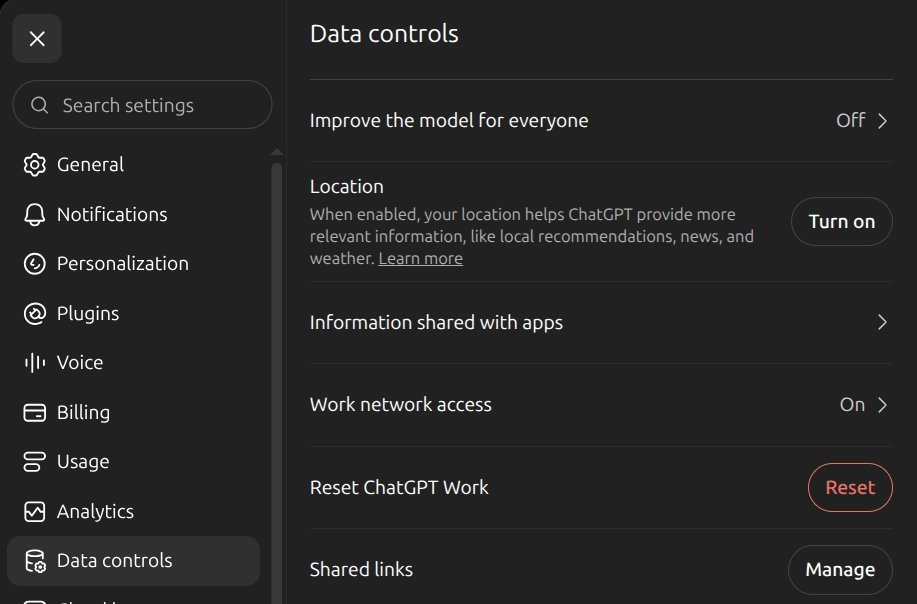Click the Analytics chart icon
Viewport: 917px width, 604px height.
pos(35,512)
